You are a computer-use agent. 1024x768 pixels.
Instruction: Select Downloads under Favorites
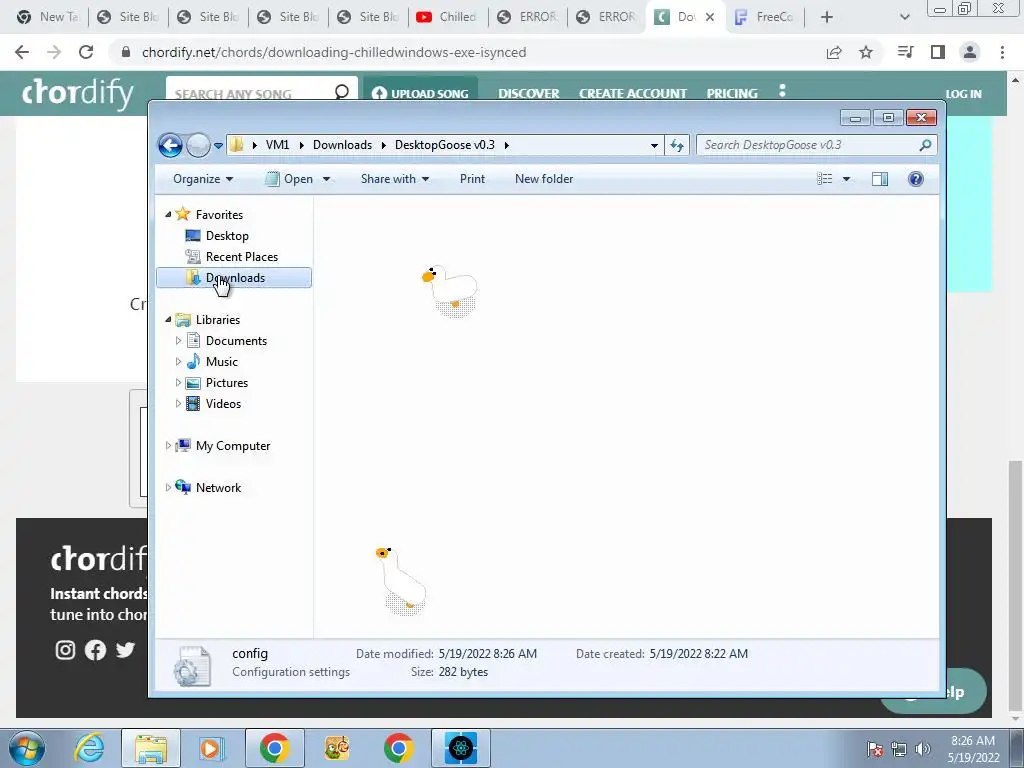click(x=234, y=278)
